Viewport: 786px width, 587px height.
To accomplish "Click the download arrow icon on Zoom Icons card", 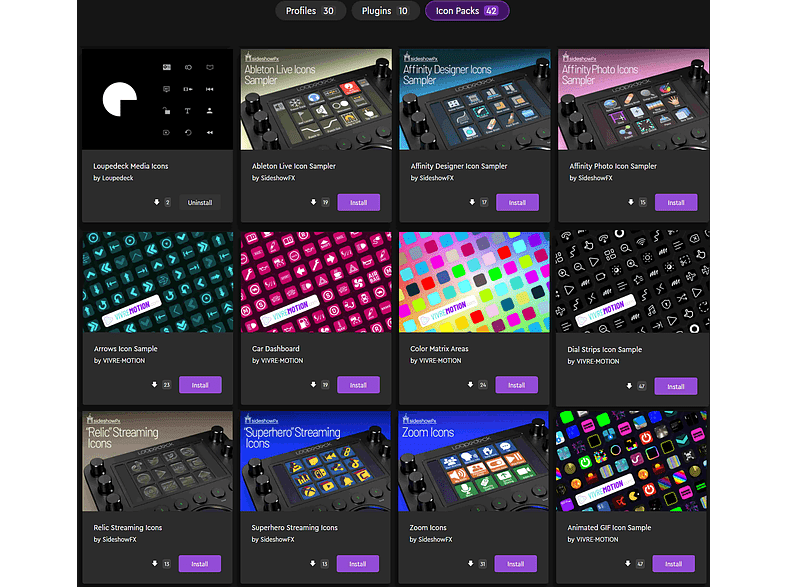I will tap(471, 564).
